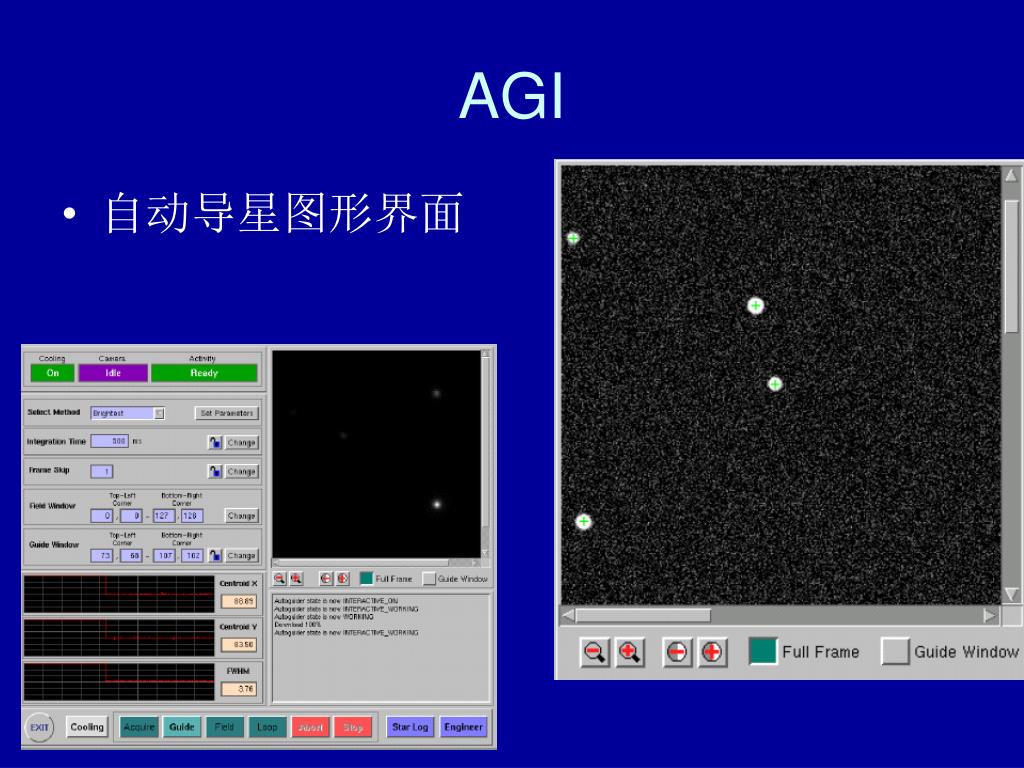The width and height of the screenshot is (1024, 768).
Task: Click right arrow of enlarged image horizontal scrollbar
Action: (990, 615)
